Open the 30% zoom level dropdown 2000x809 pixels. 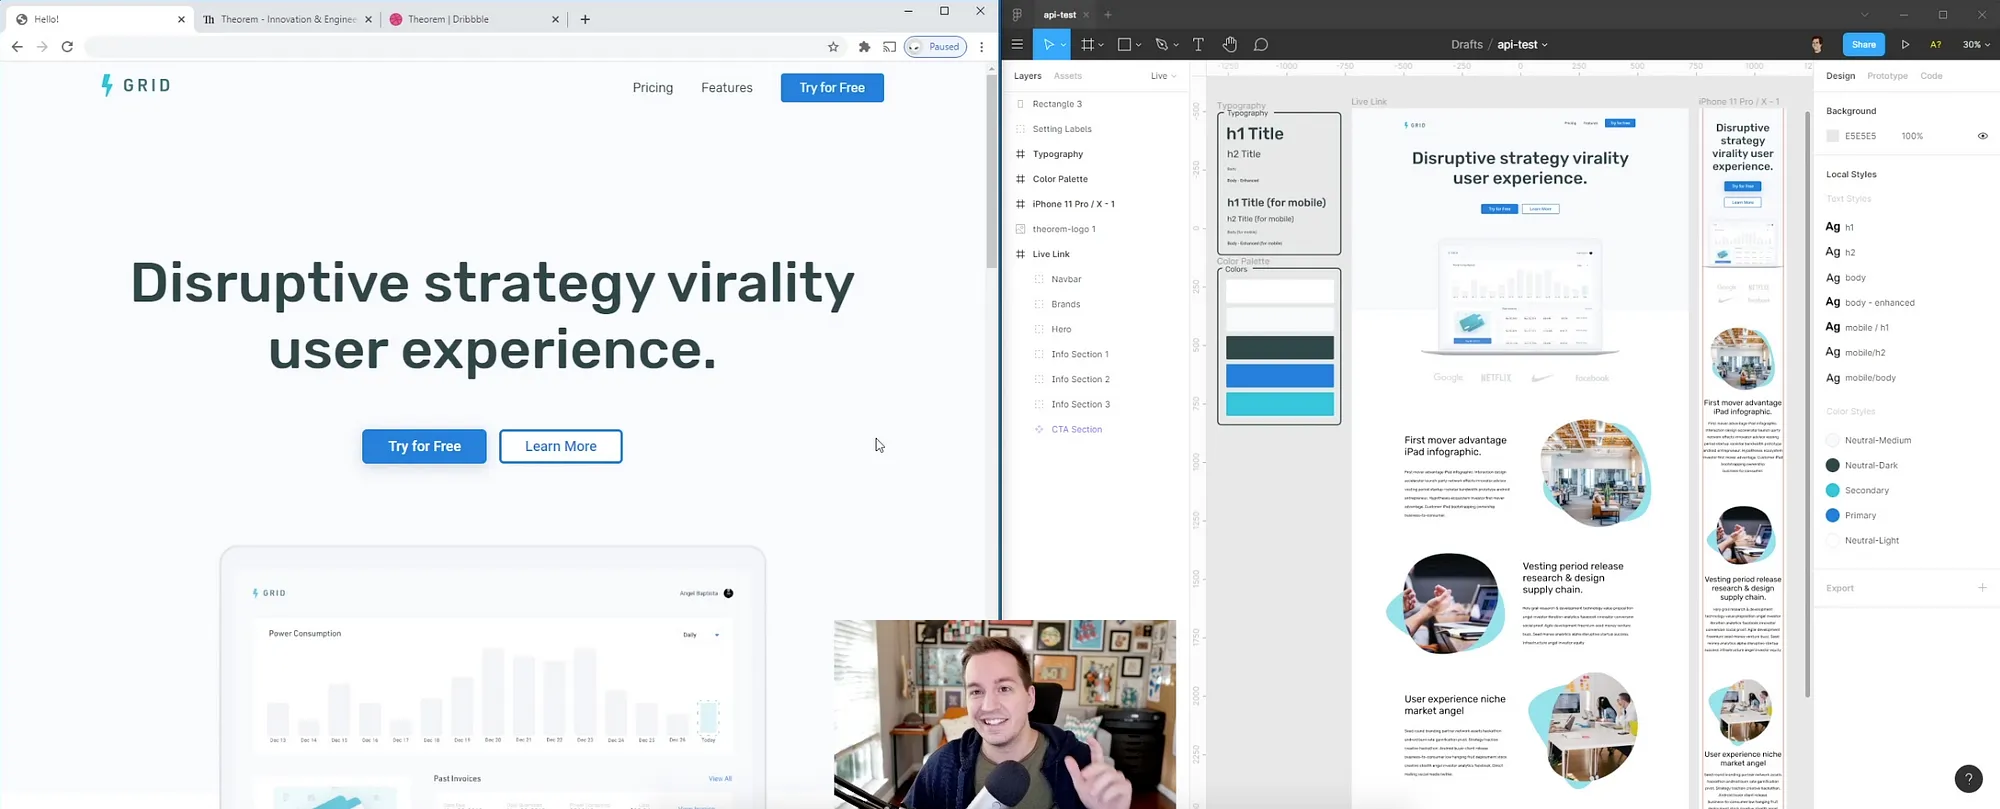point(1976,45)
